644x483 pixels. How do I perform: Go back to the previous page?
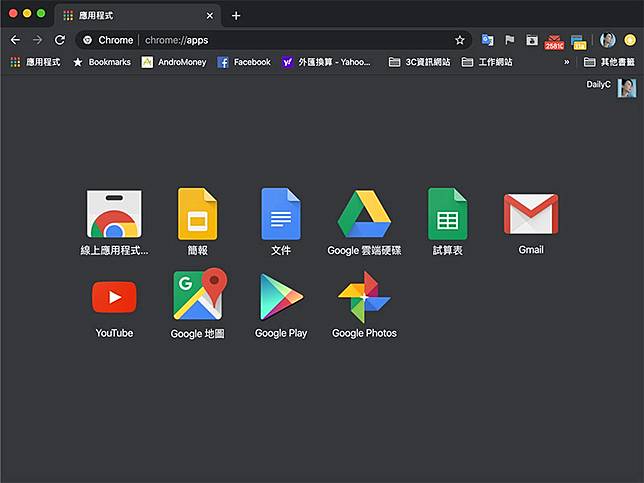point(15,40)
